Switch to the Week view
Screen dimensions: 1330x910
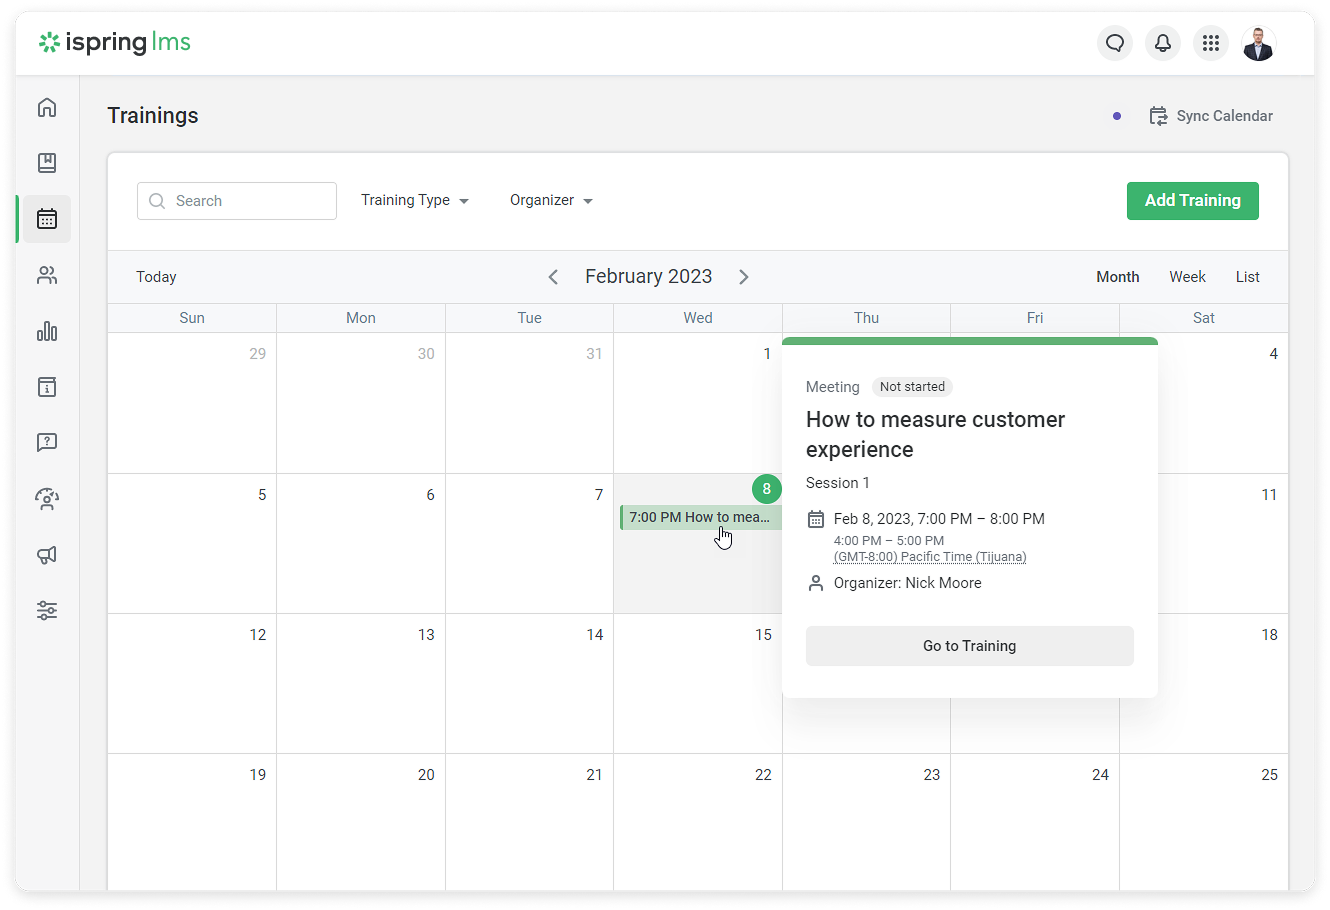point(1187,277)
